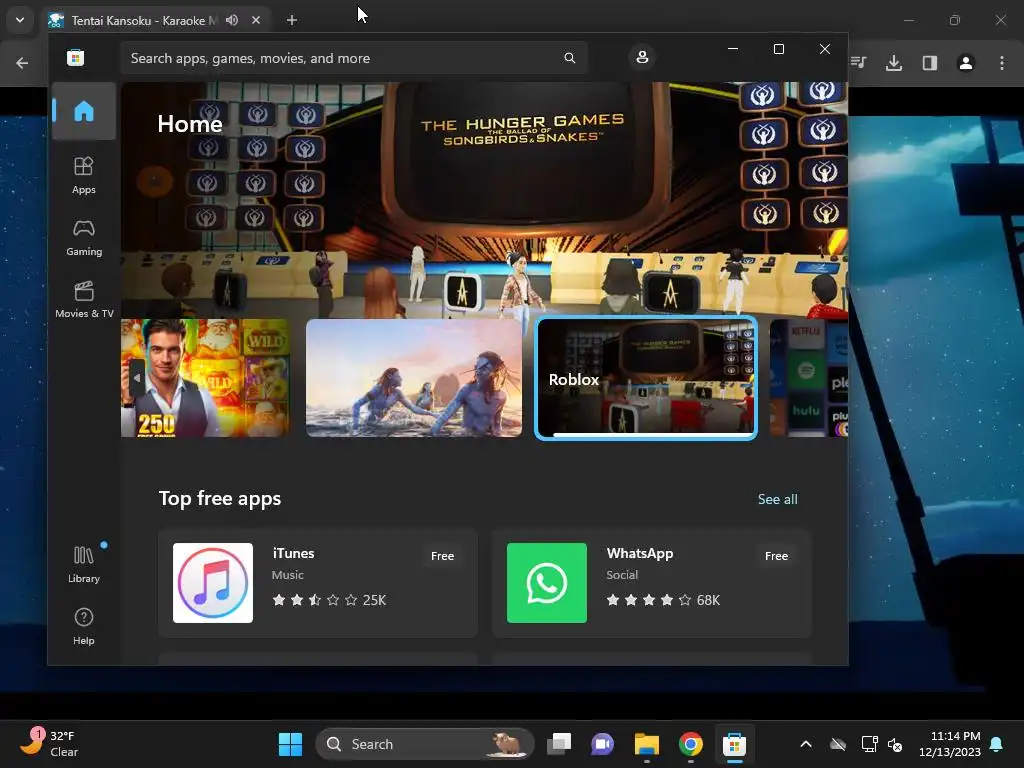1024x768 pixels.
Task: Open the WhatsApp app icon
Action: [x=547, y=583]
